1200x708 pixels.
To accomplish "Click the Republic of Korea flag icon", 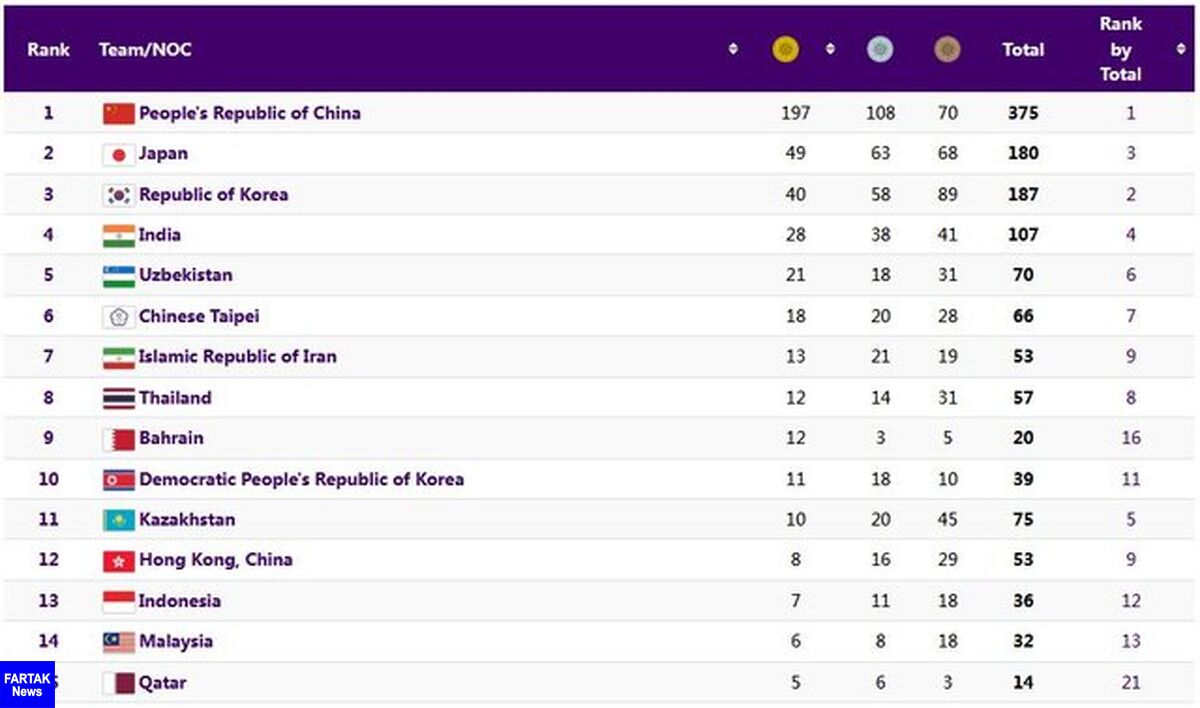I will [x=118, y=195].
